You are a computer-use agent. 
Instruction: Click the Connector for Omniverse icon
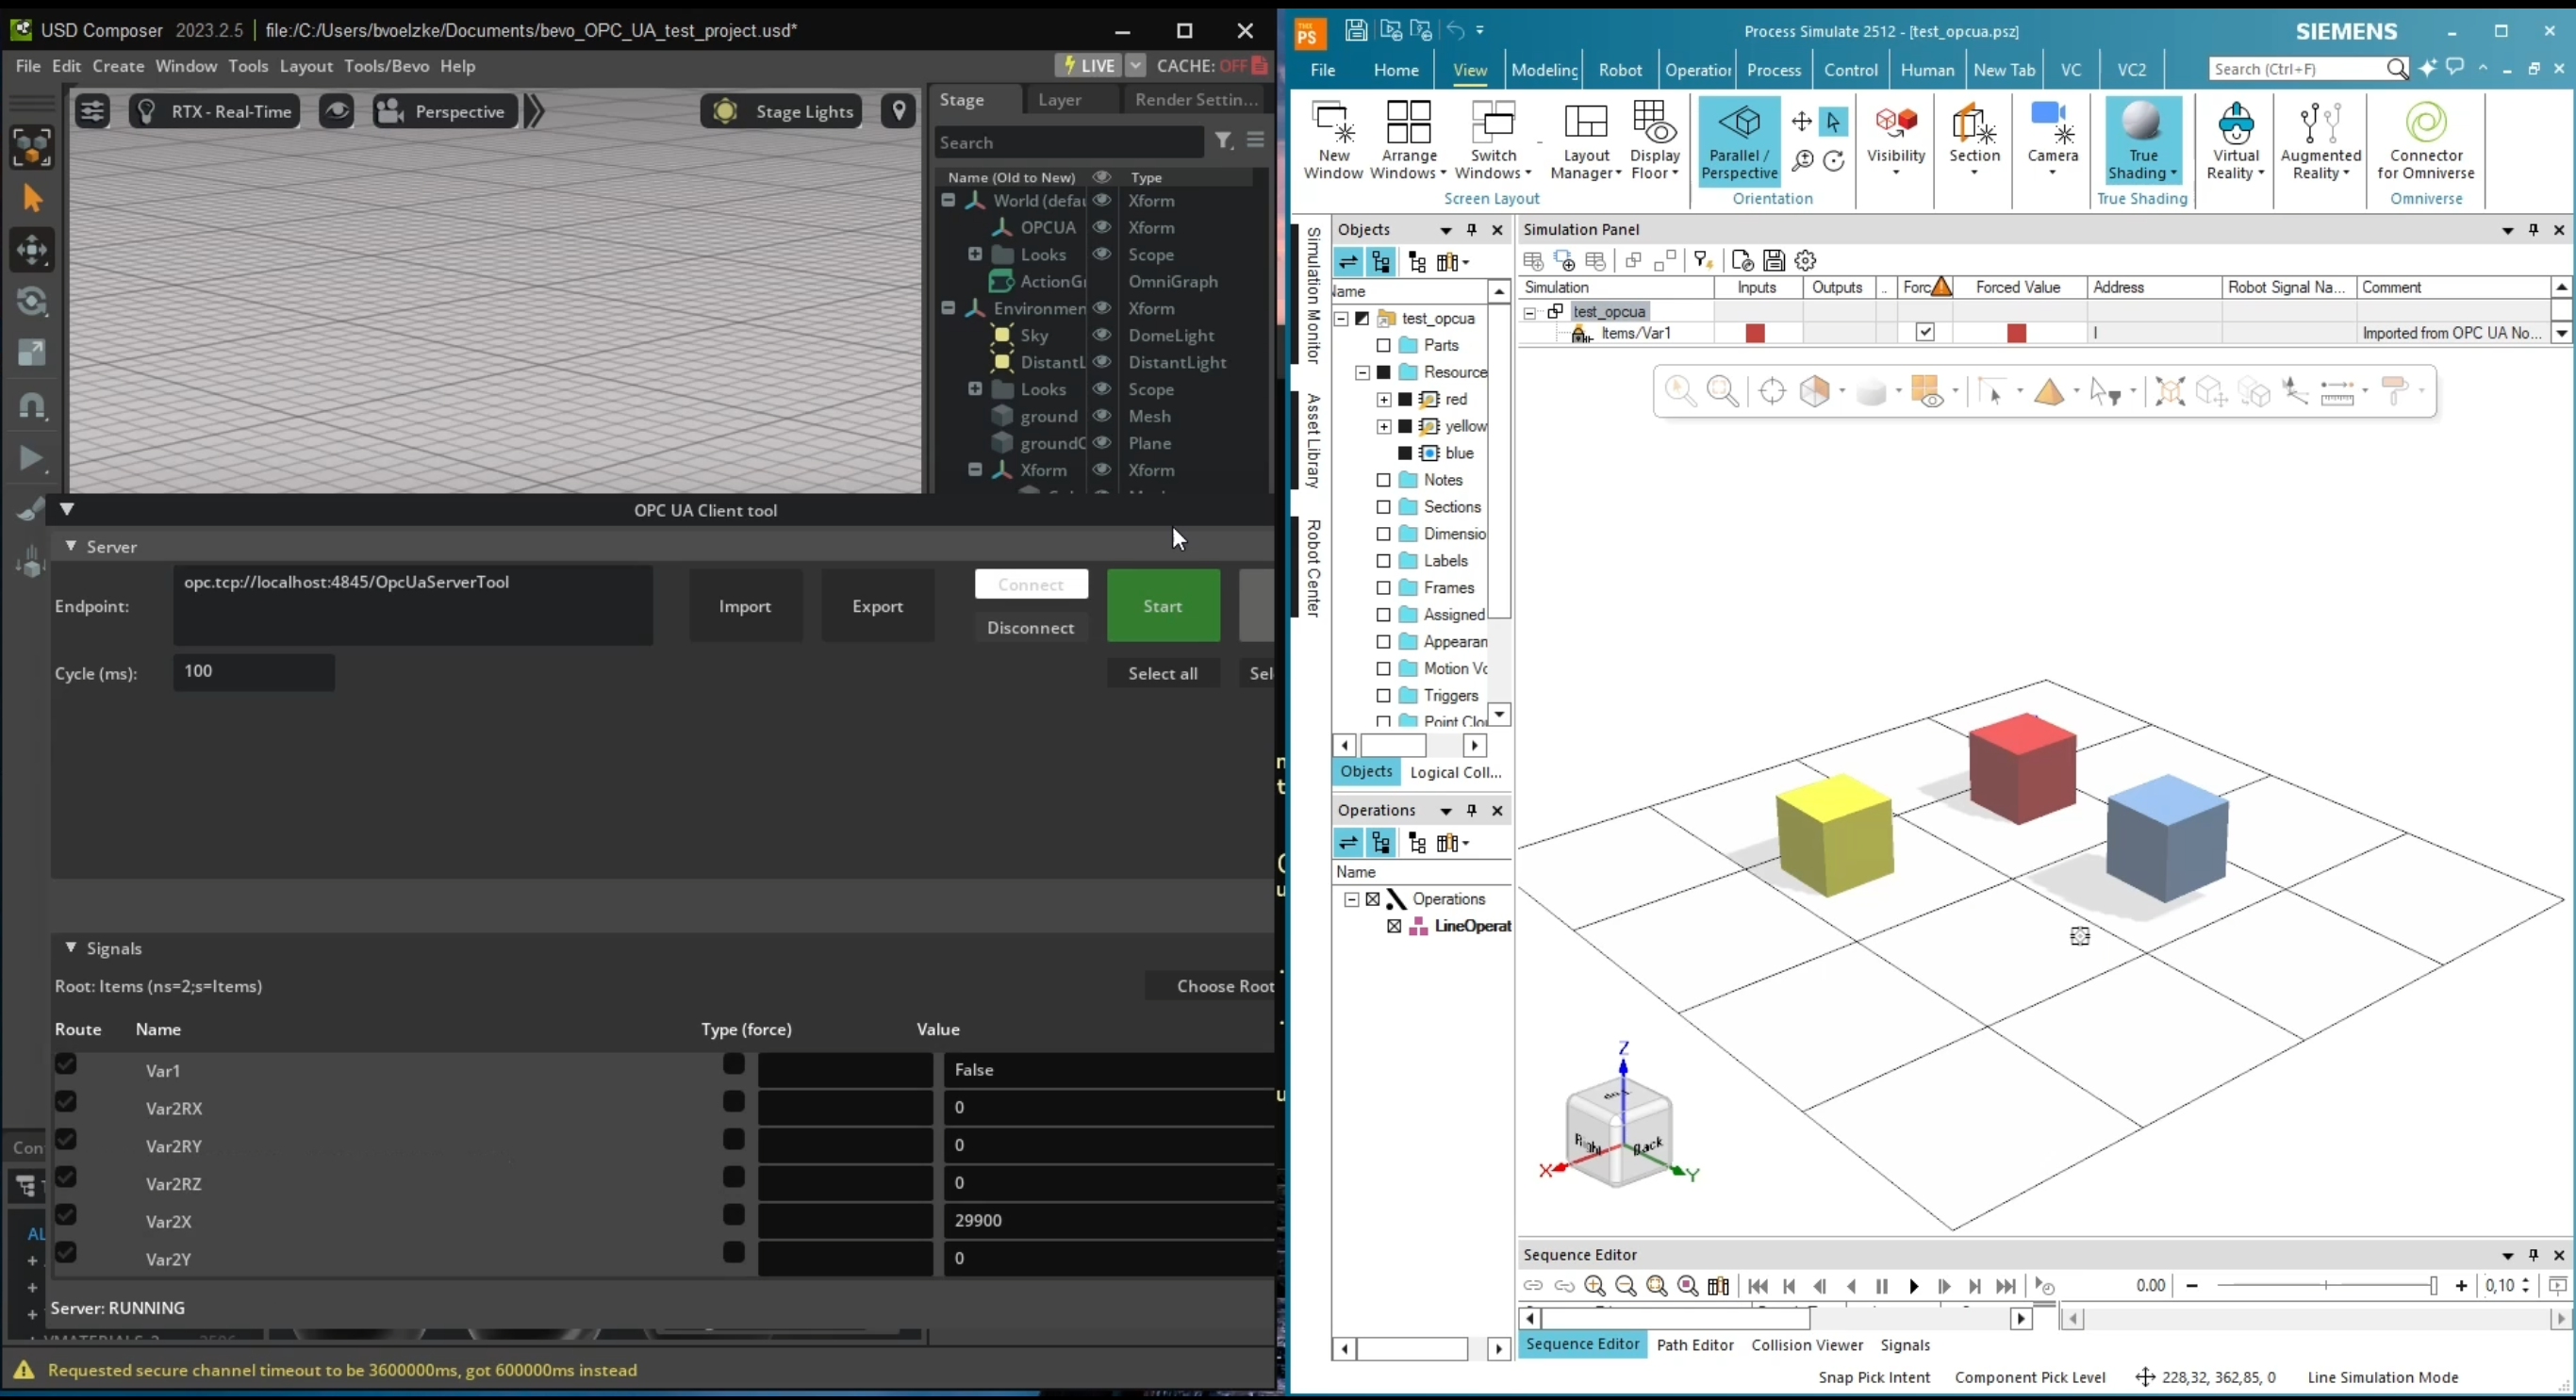[2426, 123]
